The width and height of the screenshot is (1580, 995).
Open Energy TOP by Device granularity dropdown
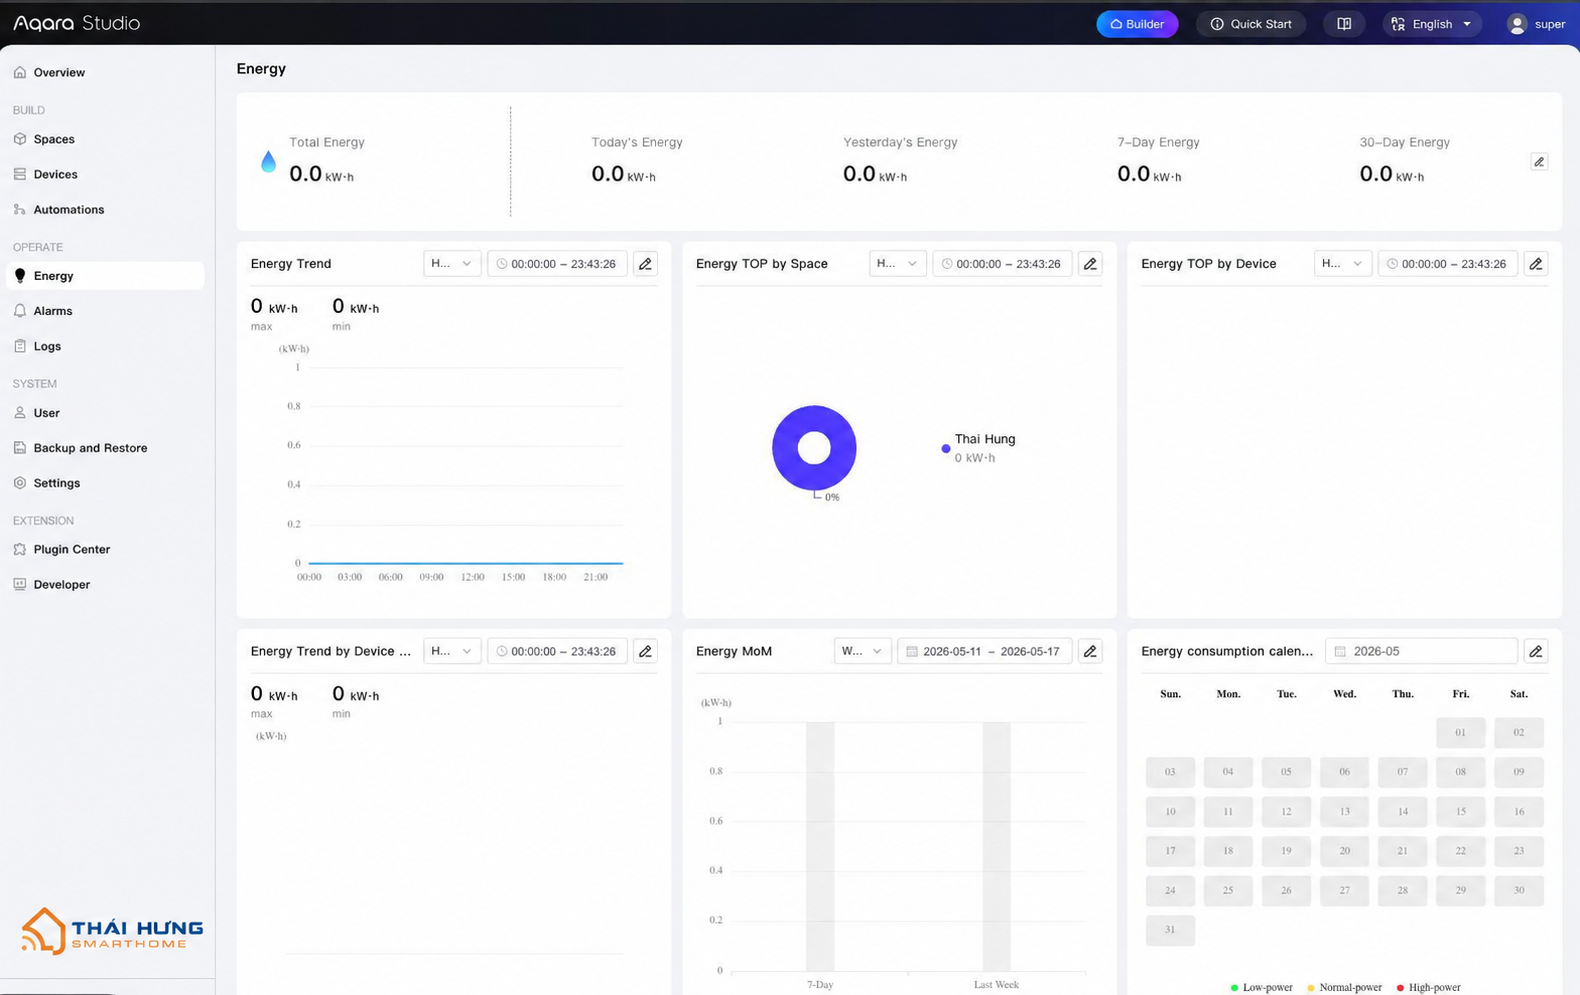(1342, 264)
